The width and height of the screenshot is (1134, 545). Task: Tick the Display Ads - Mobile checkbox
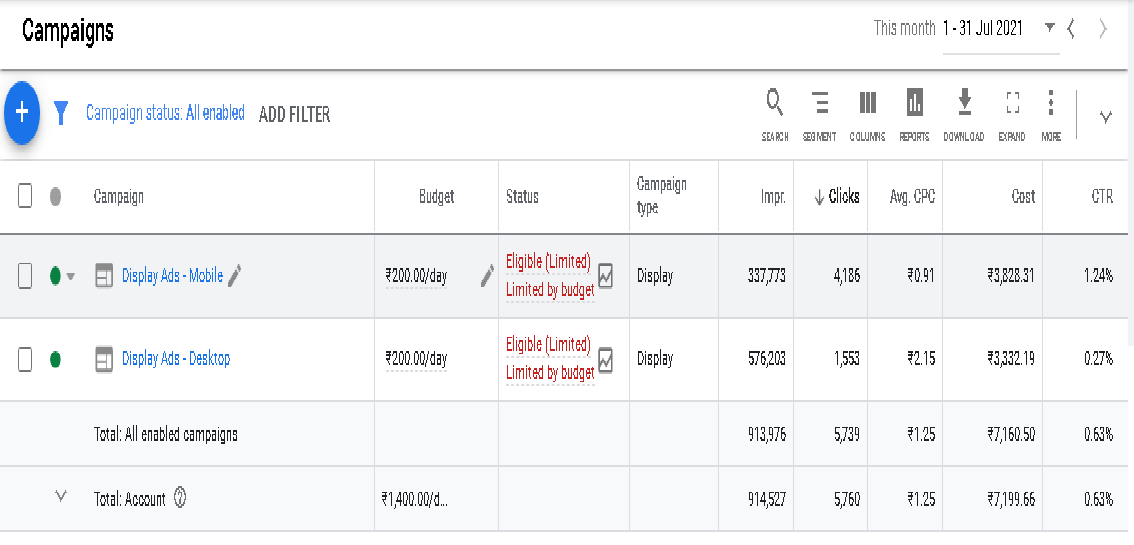point(26,276)
